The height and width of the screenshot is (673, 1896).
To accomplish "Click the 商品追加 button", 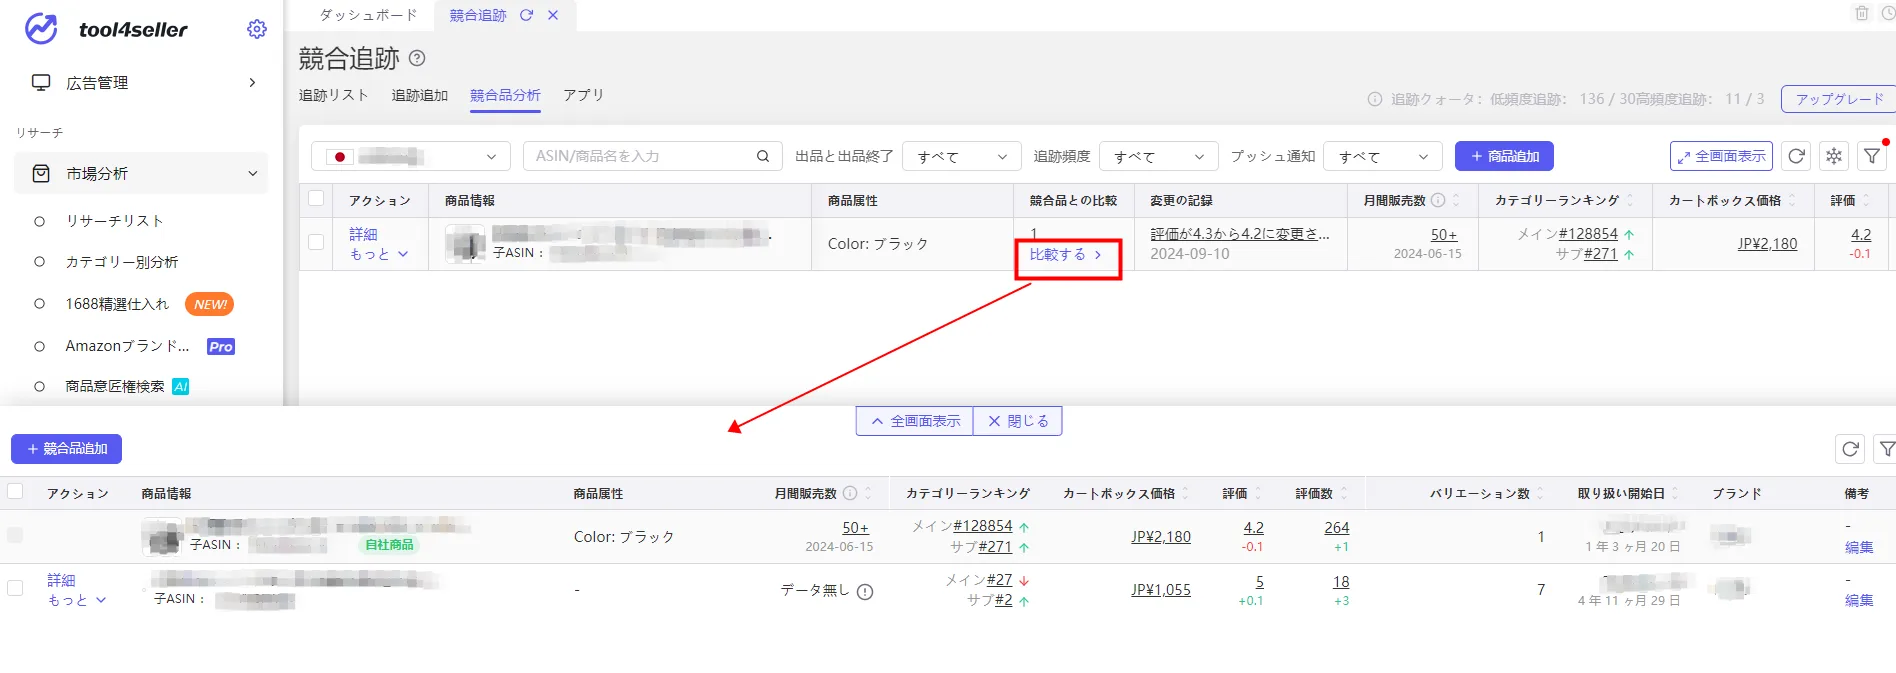I will pyautogui.click(x=1504, y=156).
